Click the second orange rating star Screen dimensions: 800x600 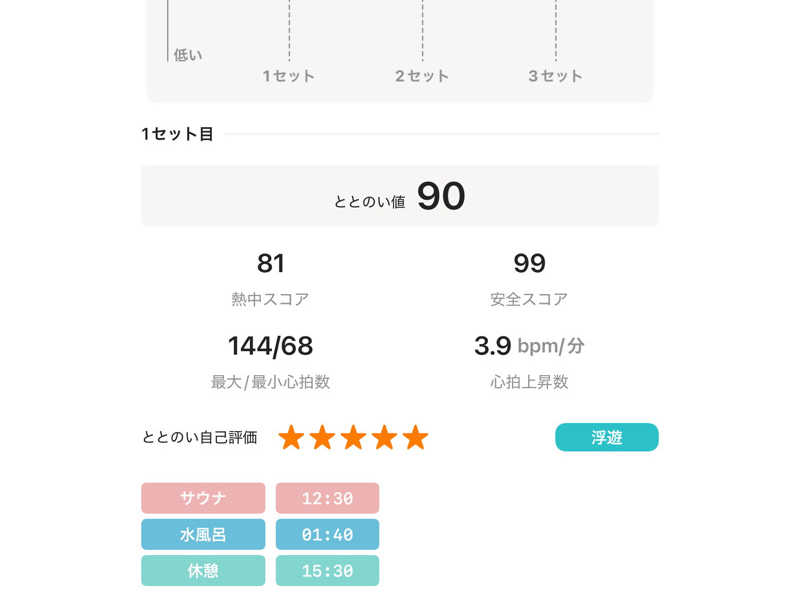(322, 438)
